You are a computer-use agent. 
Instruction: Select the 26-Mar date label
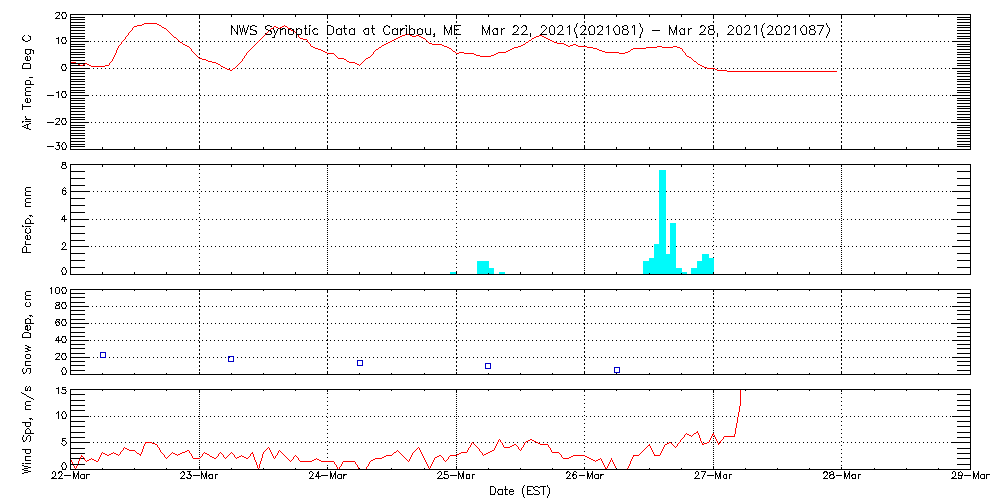point(585,478)
